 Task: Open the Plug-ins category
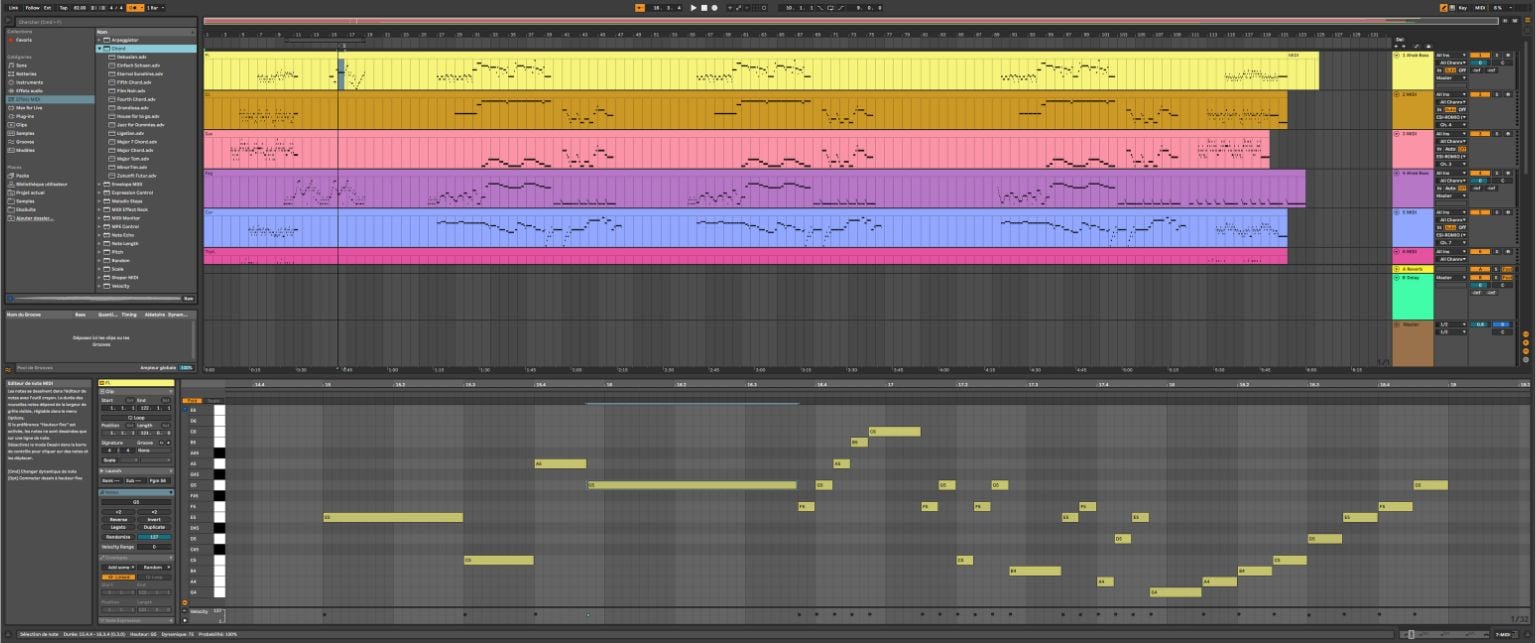point(25,116)
